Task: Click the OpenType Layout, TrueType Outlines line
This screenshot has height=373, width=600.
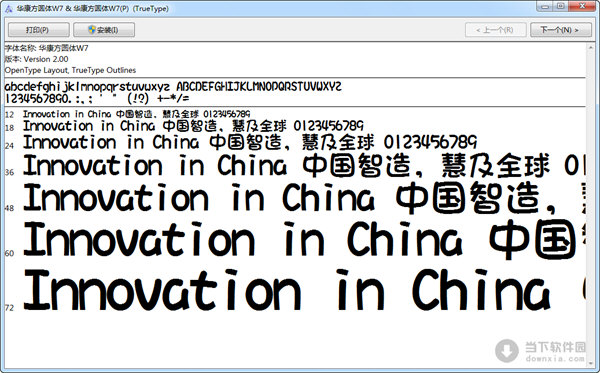Action: 70,70
